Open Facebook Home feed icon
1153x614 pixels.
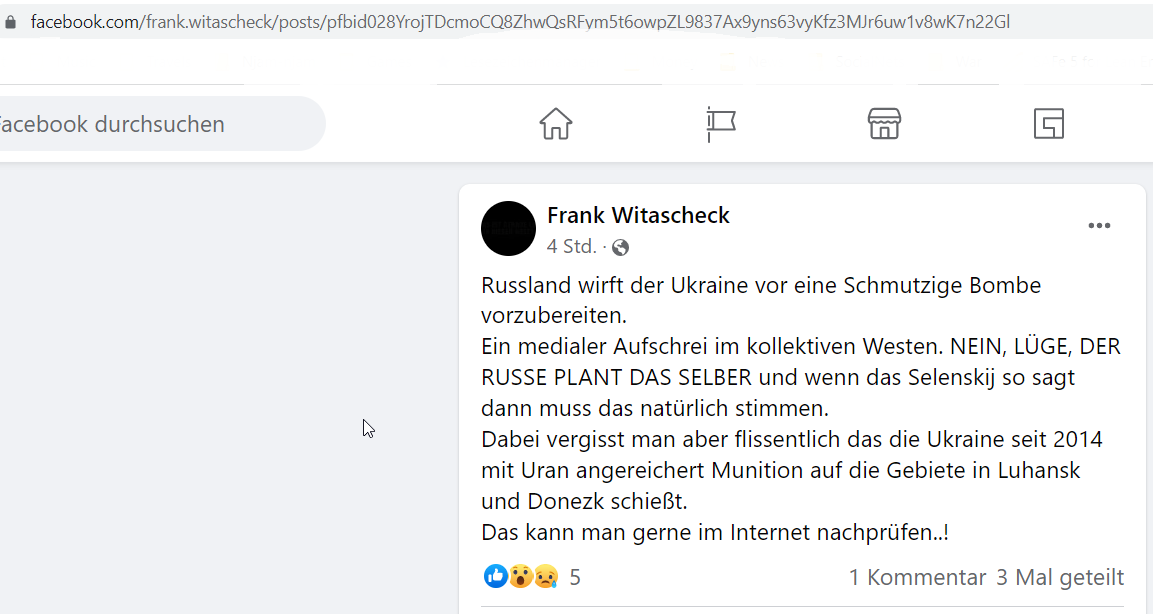555,124
